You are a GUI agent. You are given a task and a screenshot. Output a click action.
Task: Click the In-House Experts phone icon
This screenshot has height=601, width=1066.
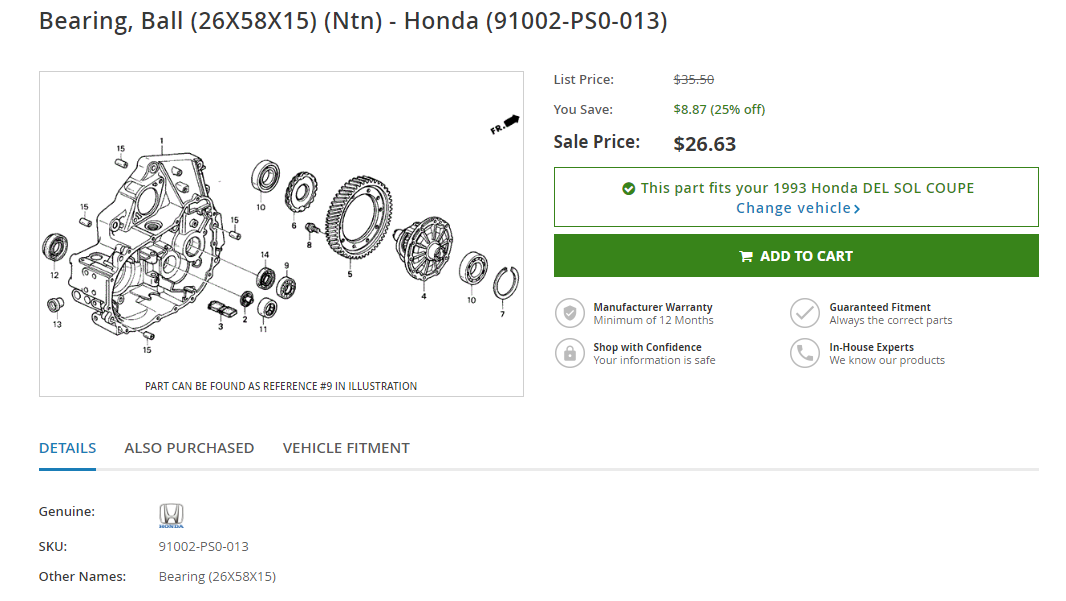pyautogui.click(x=805, y=353)
